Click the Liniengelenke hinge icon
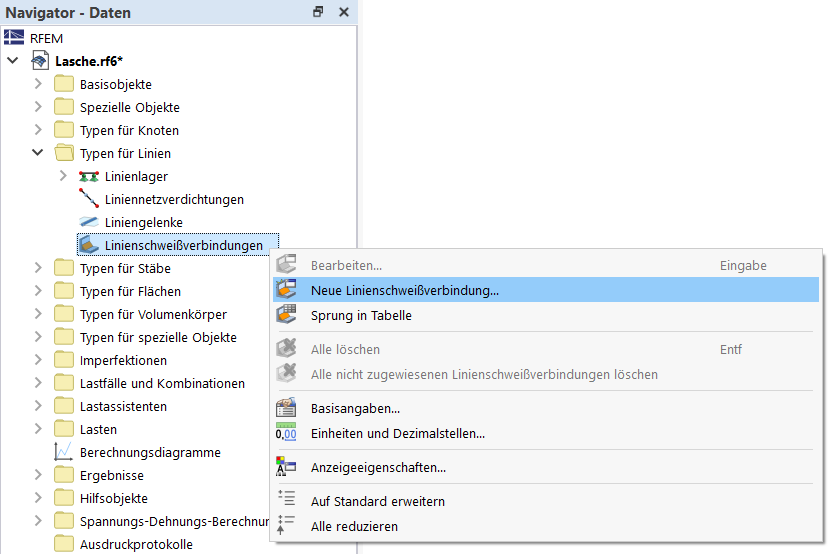This screenshot has width=840, height=554. pos(89,222)
